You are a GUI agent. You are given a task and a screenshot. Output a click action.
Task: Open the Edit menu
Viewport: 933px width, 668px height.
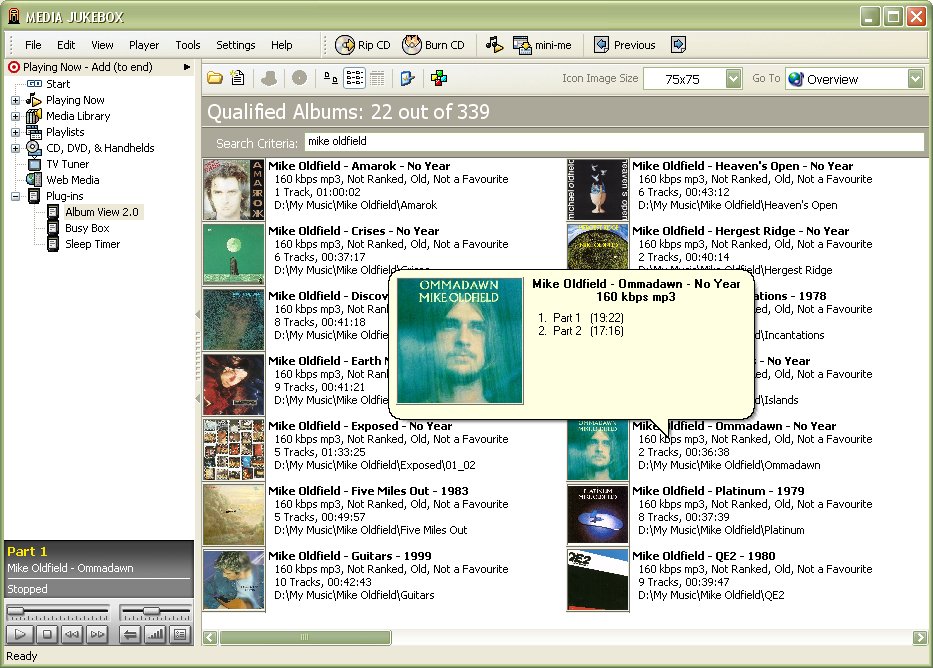(x=66, y=45)
